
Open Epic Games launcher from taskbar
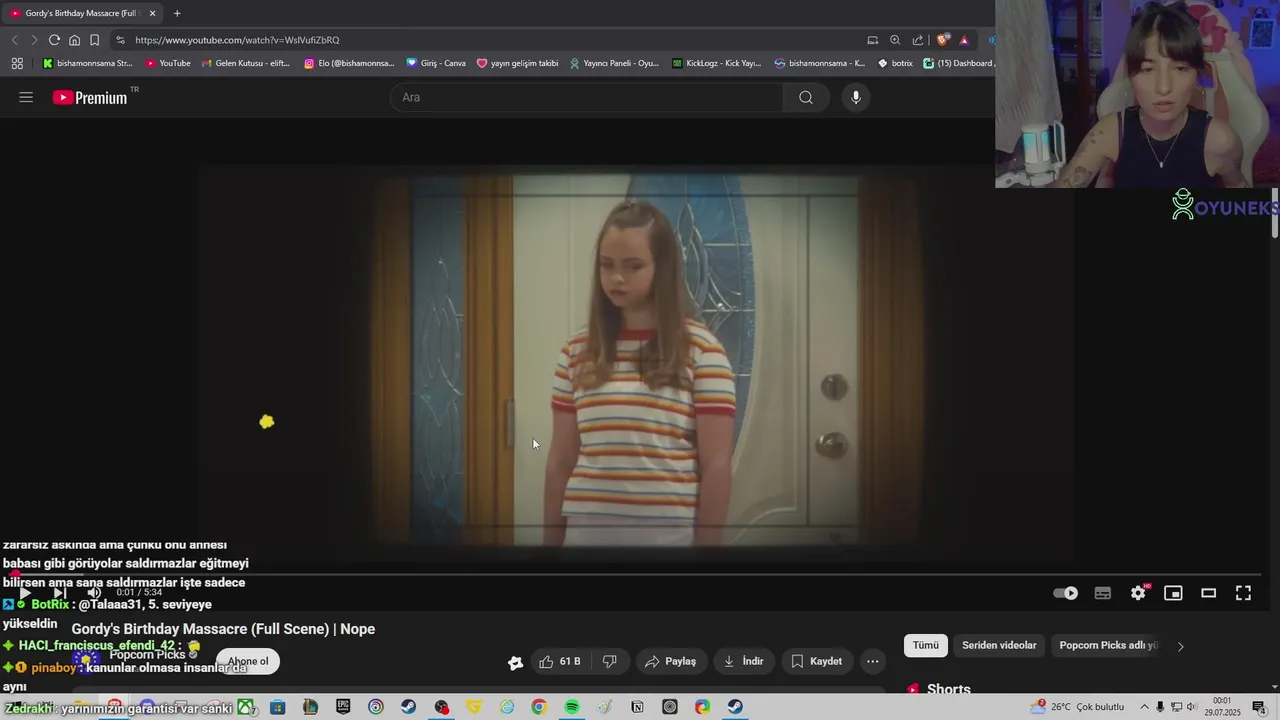pyautogui.click(x=343, y=707)
